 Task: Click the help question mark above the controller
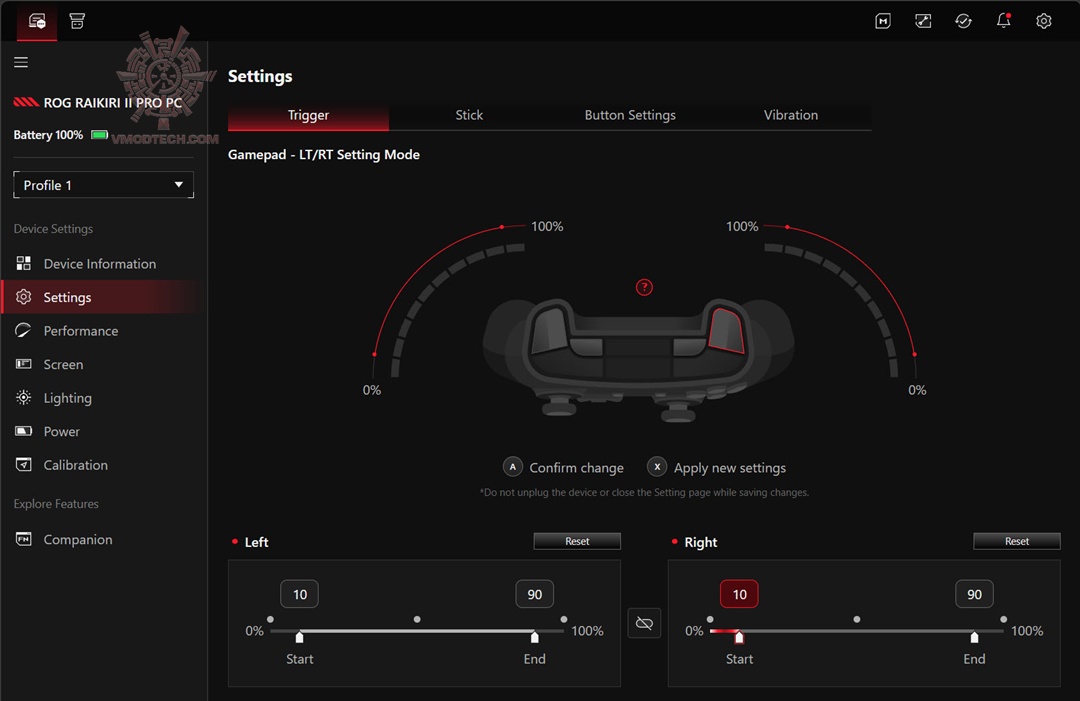coord(644,287)
